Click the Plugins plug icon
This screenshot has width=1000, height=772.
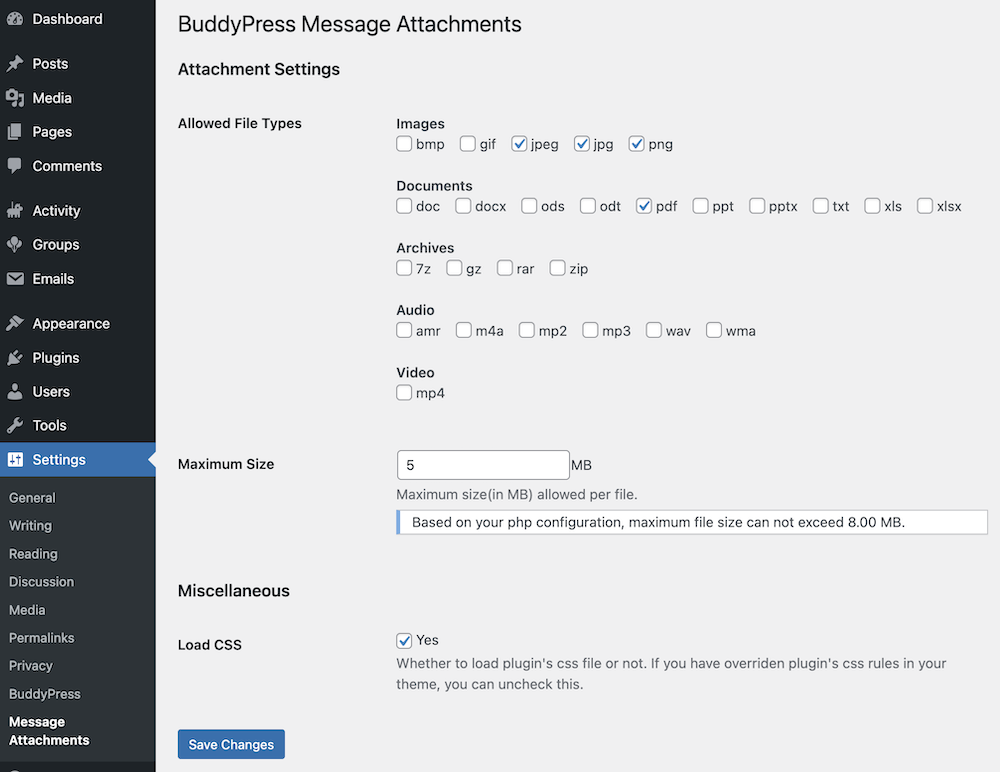click(15, 358)
